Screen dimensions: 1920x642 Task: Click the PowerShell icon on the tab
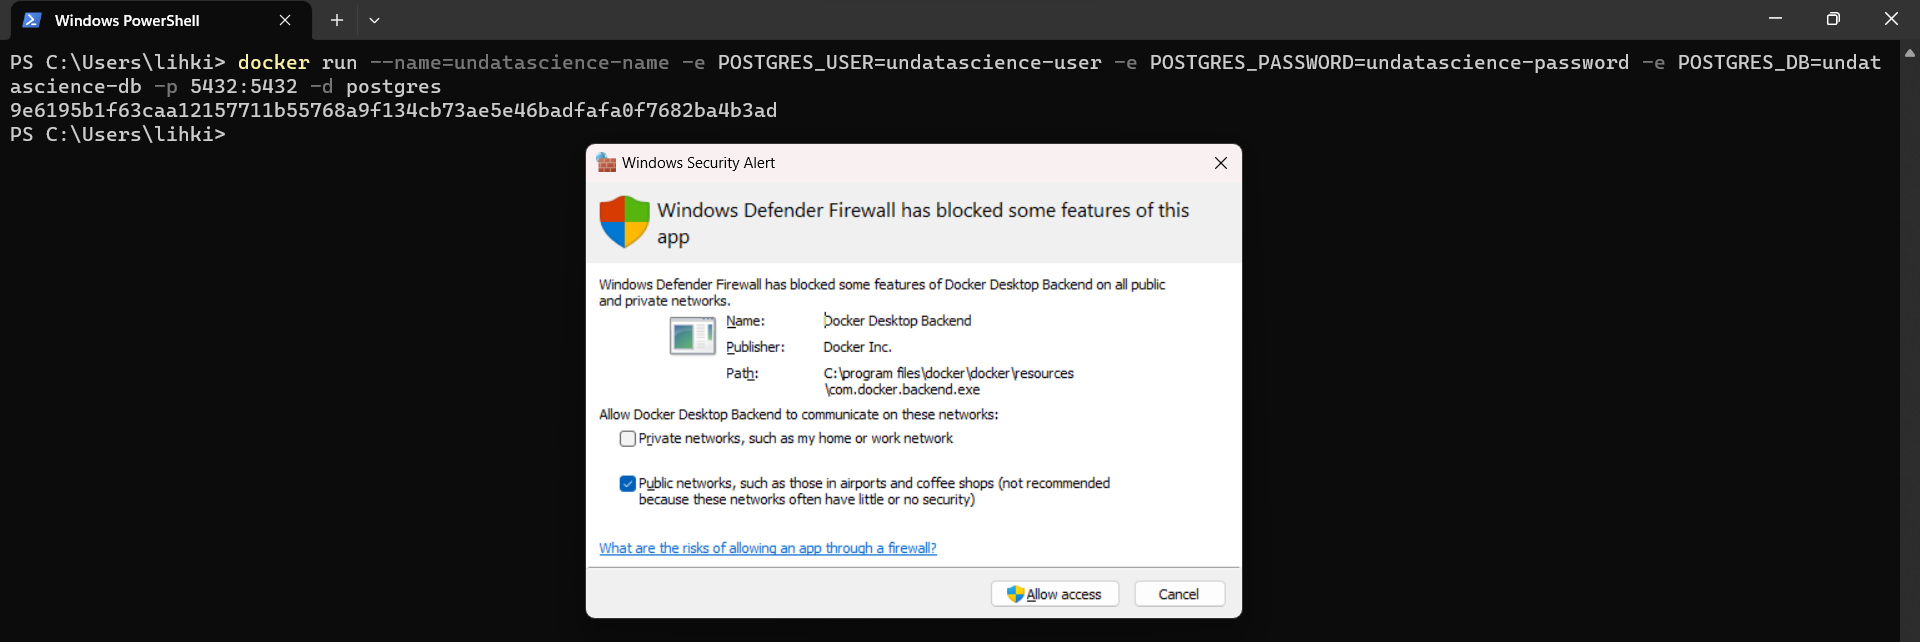click(32, 20)
